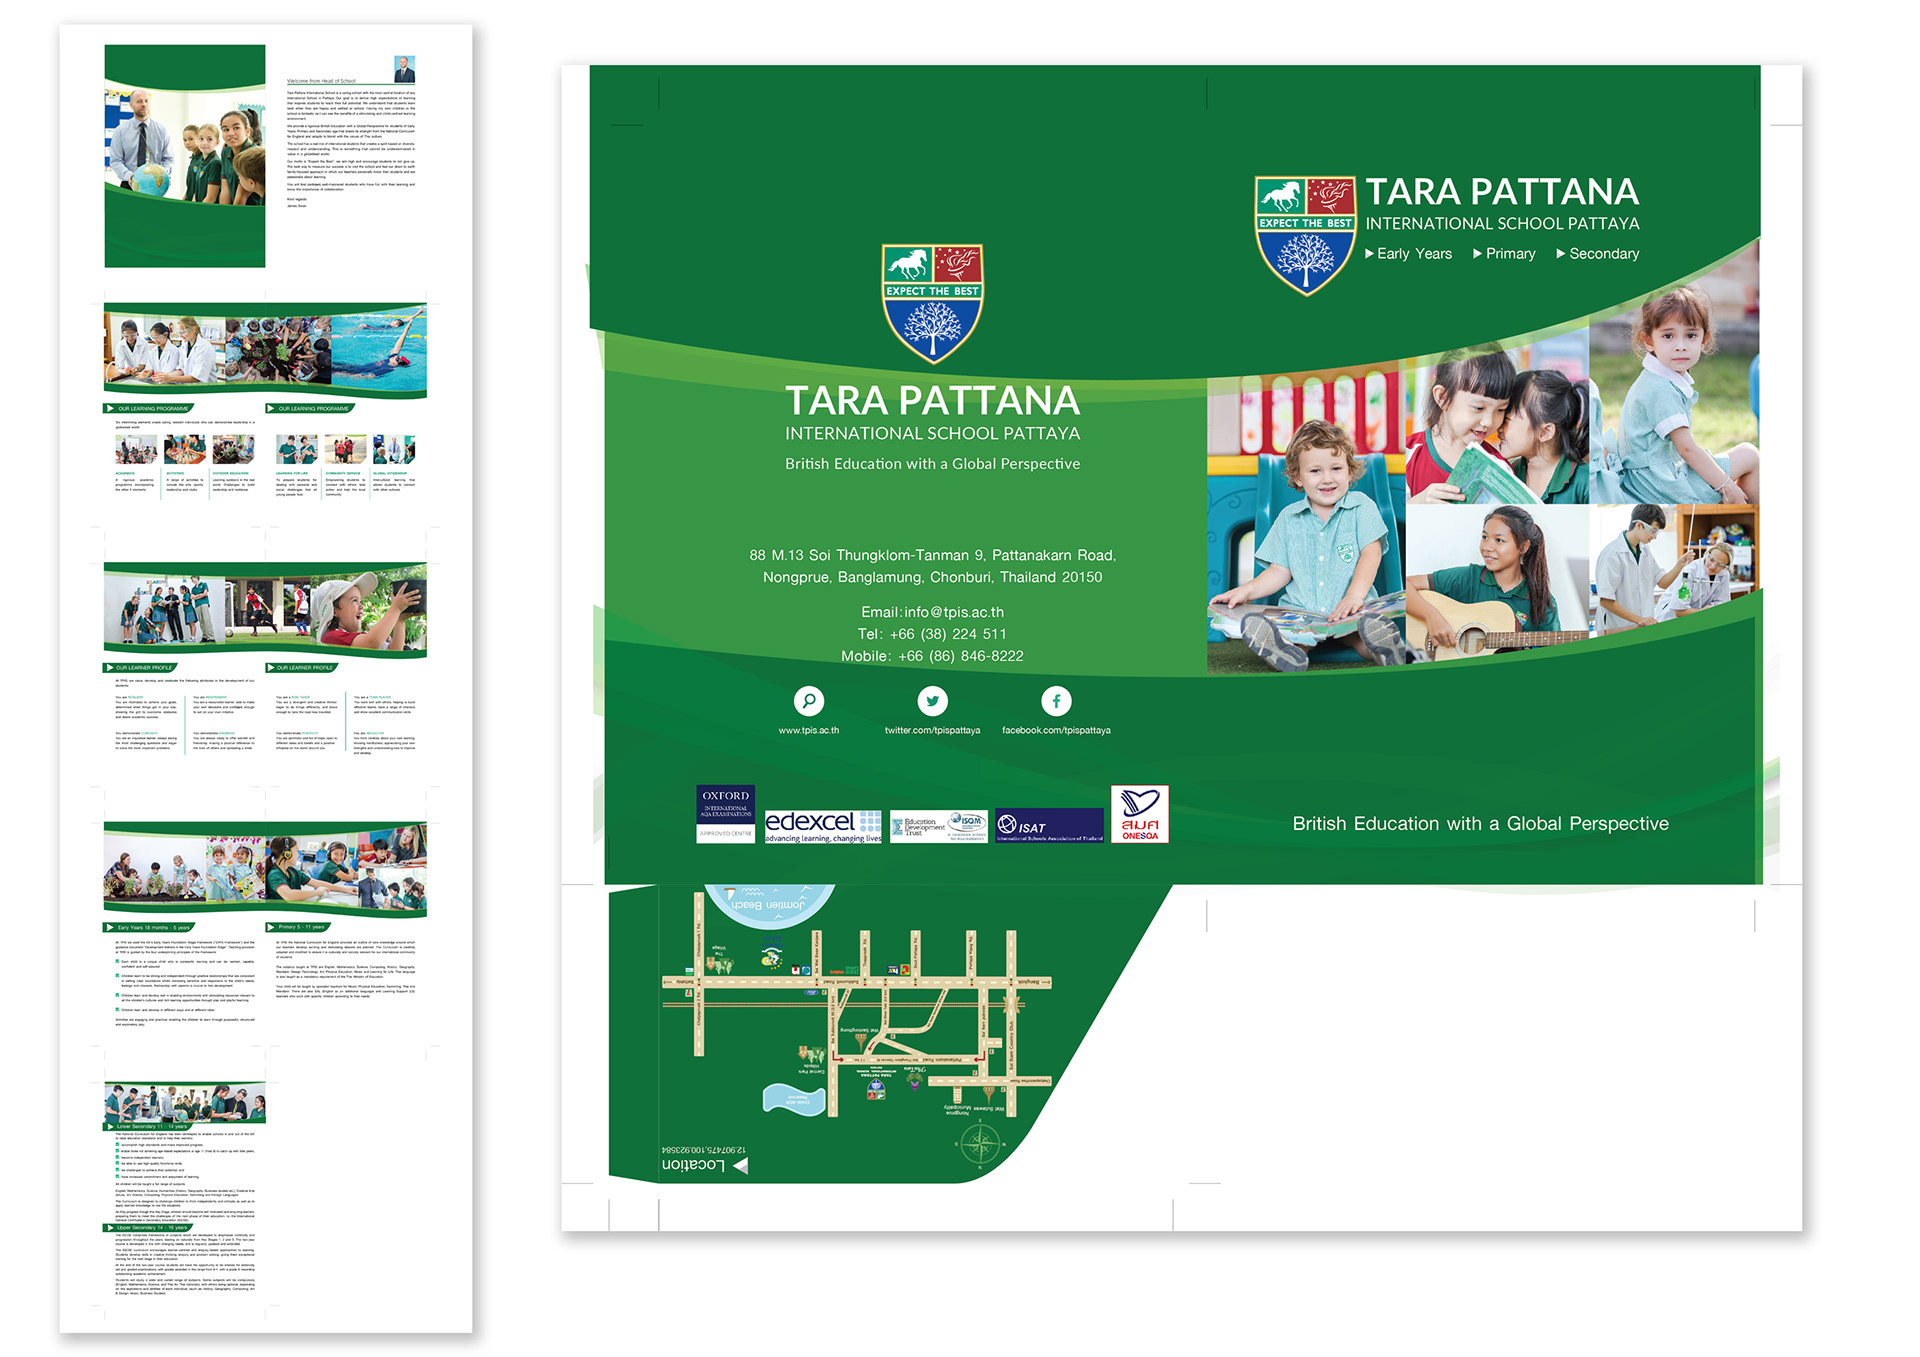This screenshot has width=1920, height=1357.
Task: Click the compass rose on the map
Action: (980, 1143)
